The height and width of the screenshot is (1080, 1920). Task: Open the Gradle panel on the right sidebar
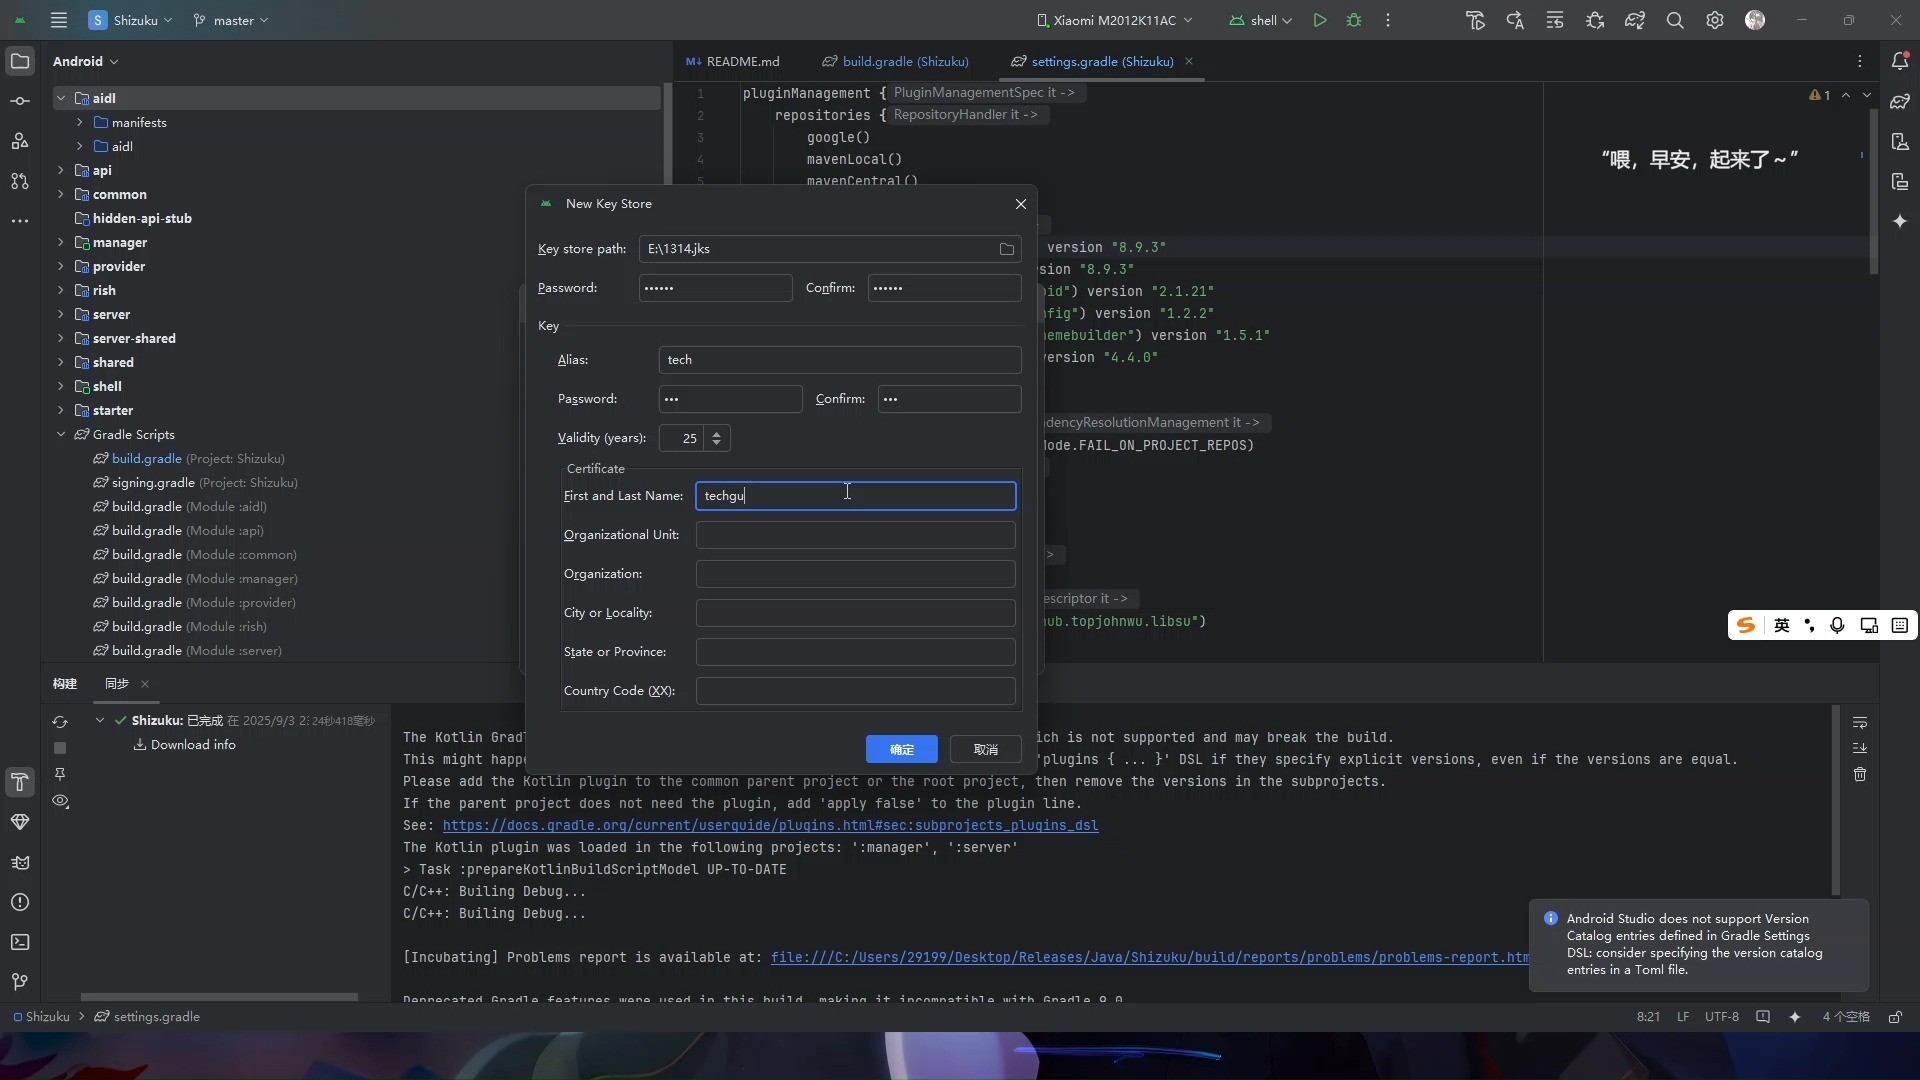click(x=1901, y=101)
